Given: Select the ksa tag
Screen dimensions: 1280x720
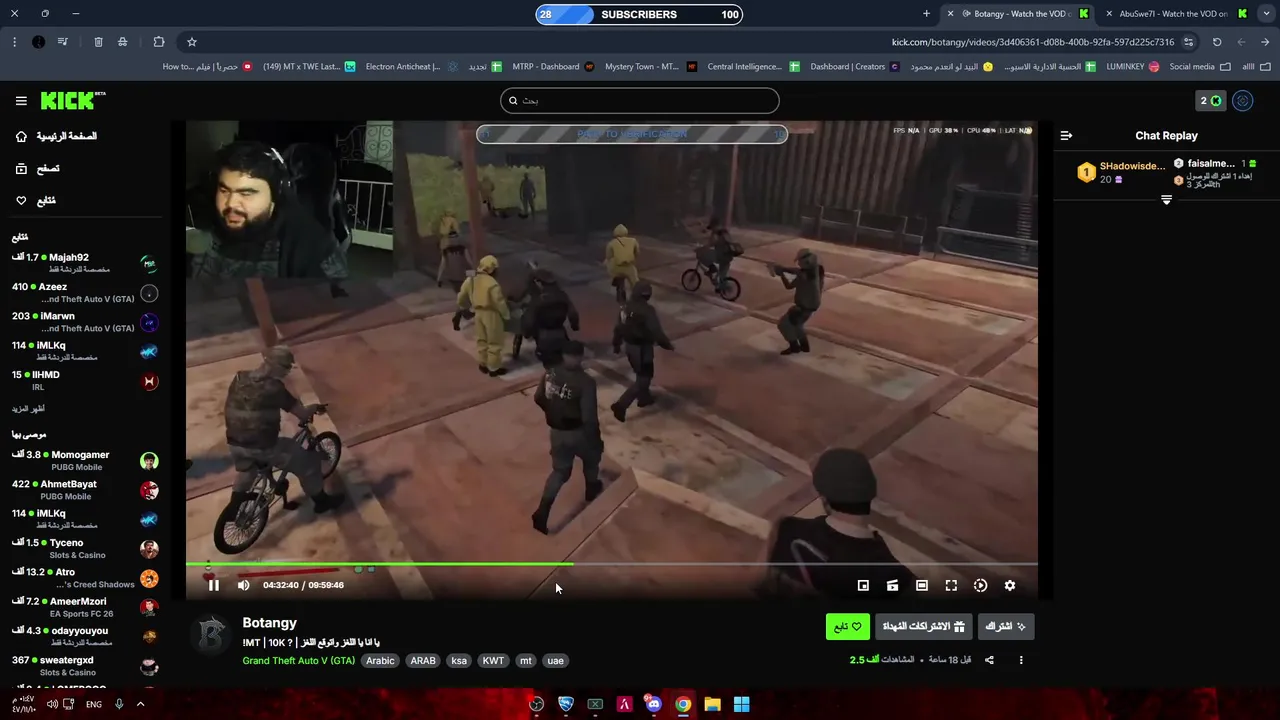Looking at the screenshot, I should click(459, 661).
